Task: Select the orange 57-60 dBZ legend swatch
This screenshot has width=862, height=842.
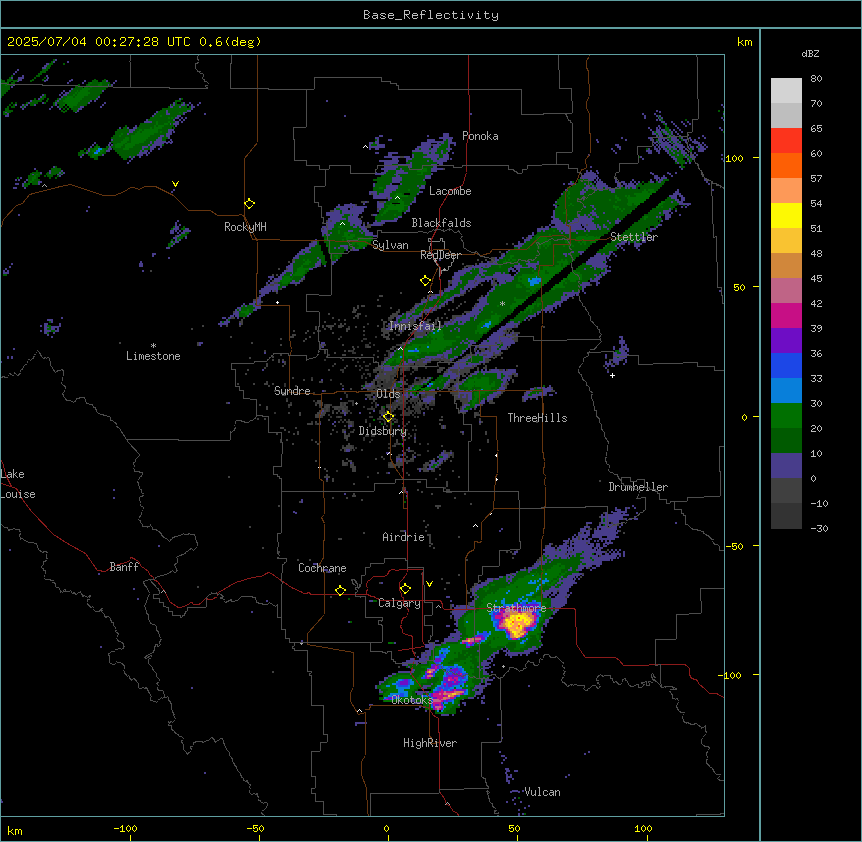Action: tap(786, 165)
